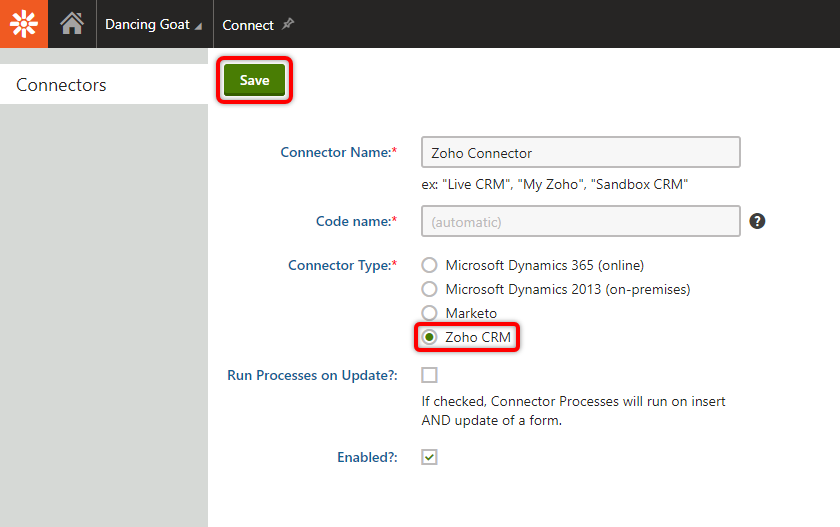Choose Microsoft Dynamics 365 (online) type
Screen dimensions: 840x527
click(429, 265)
